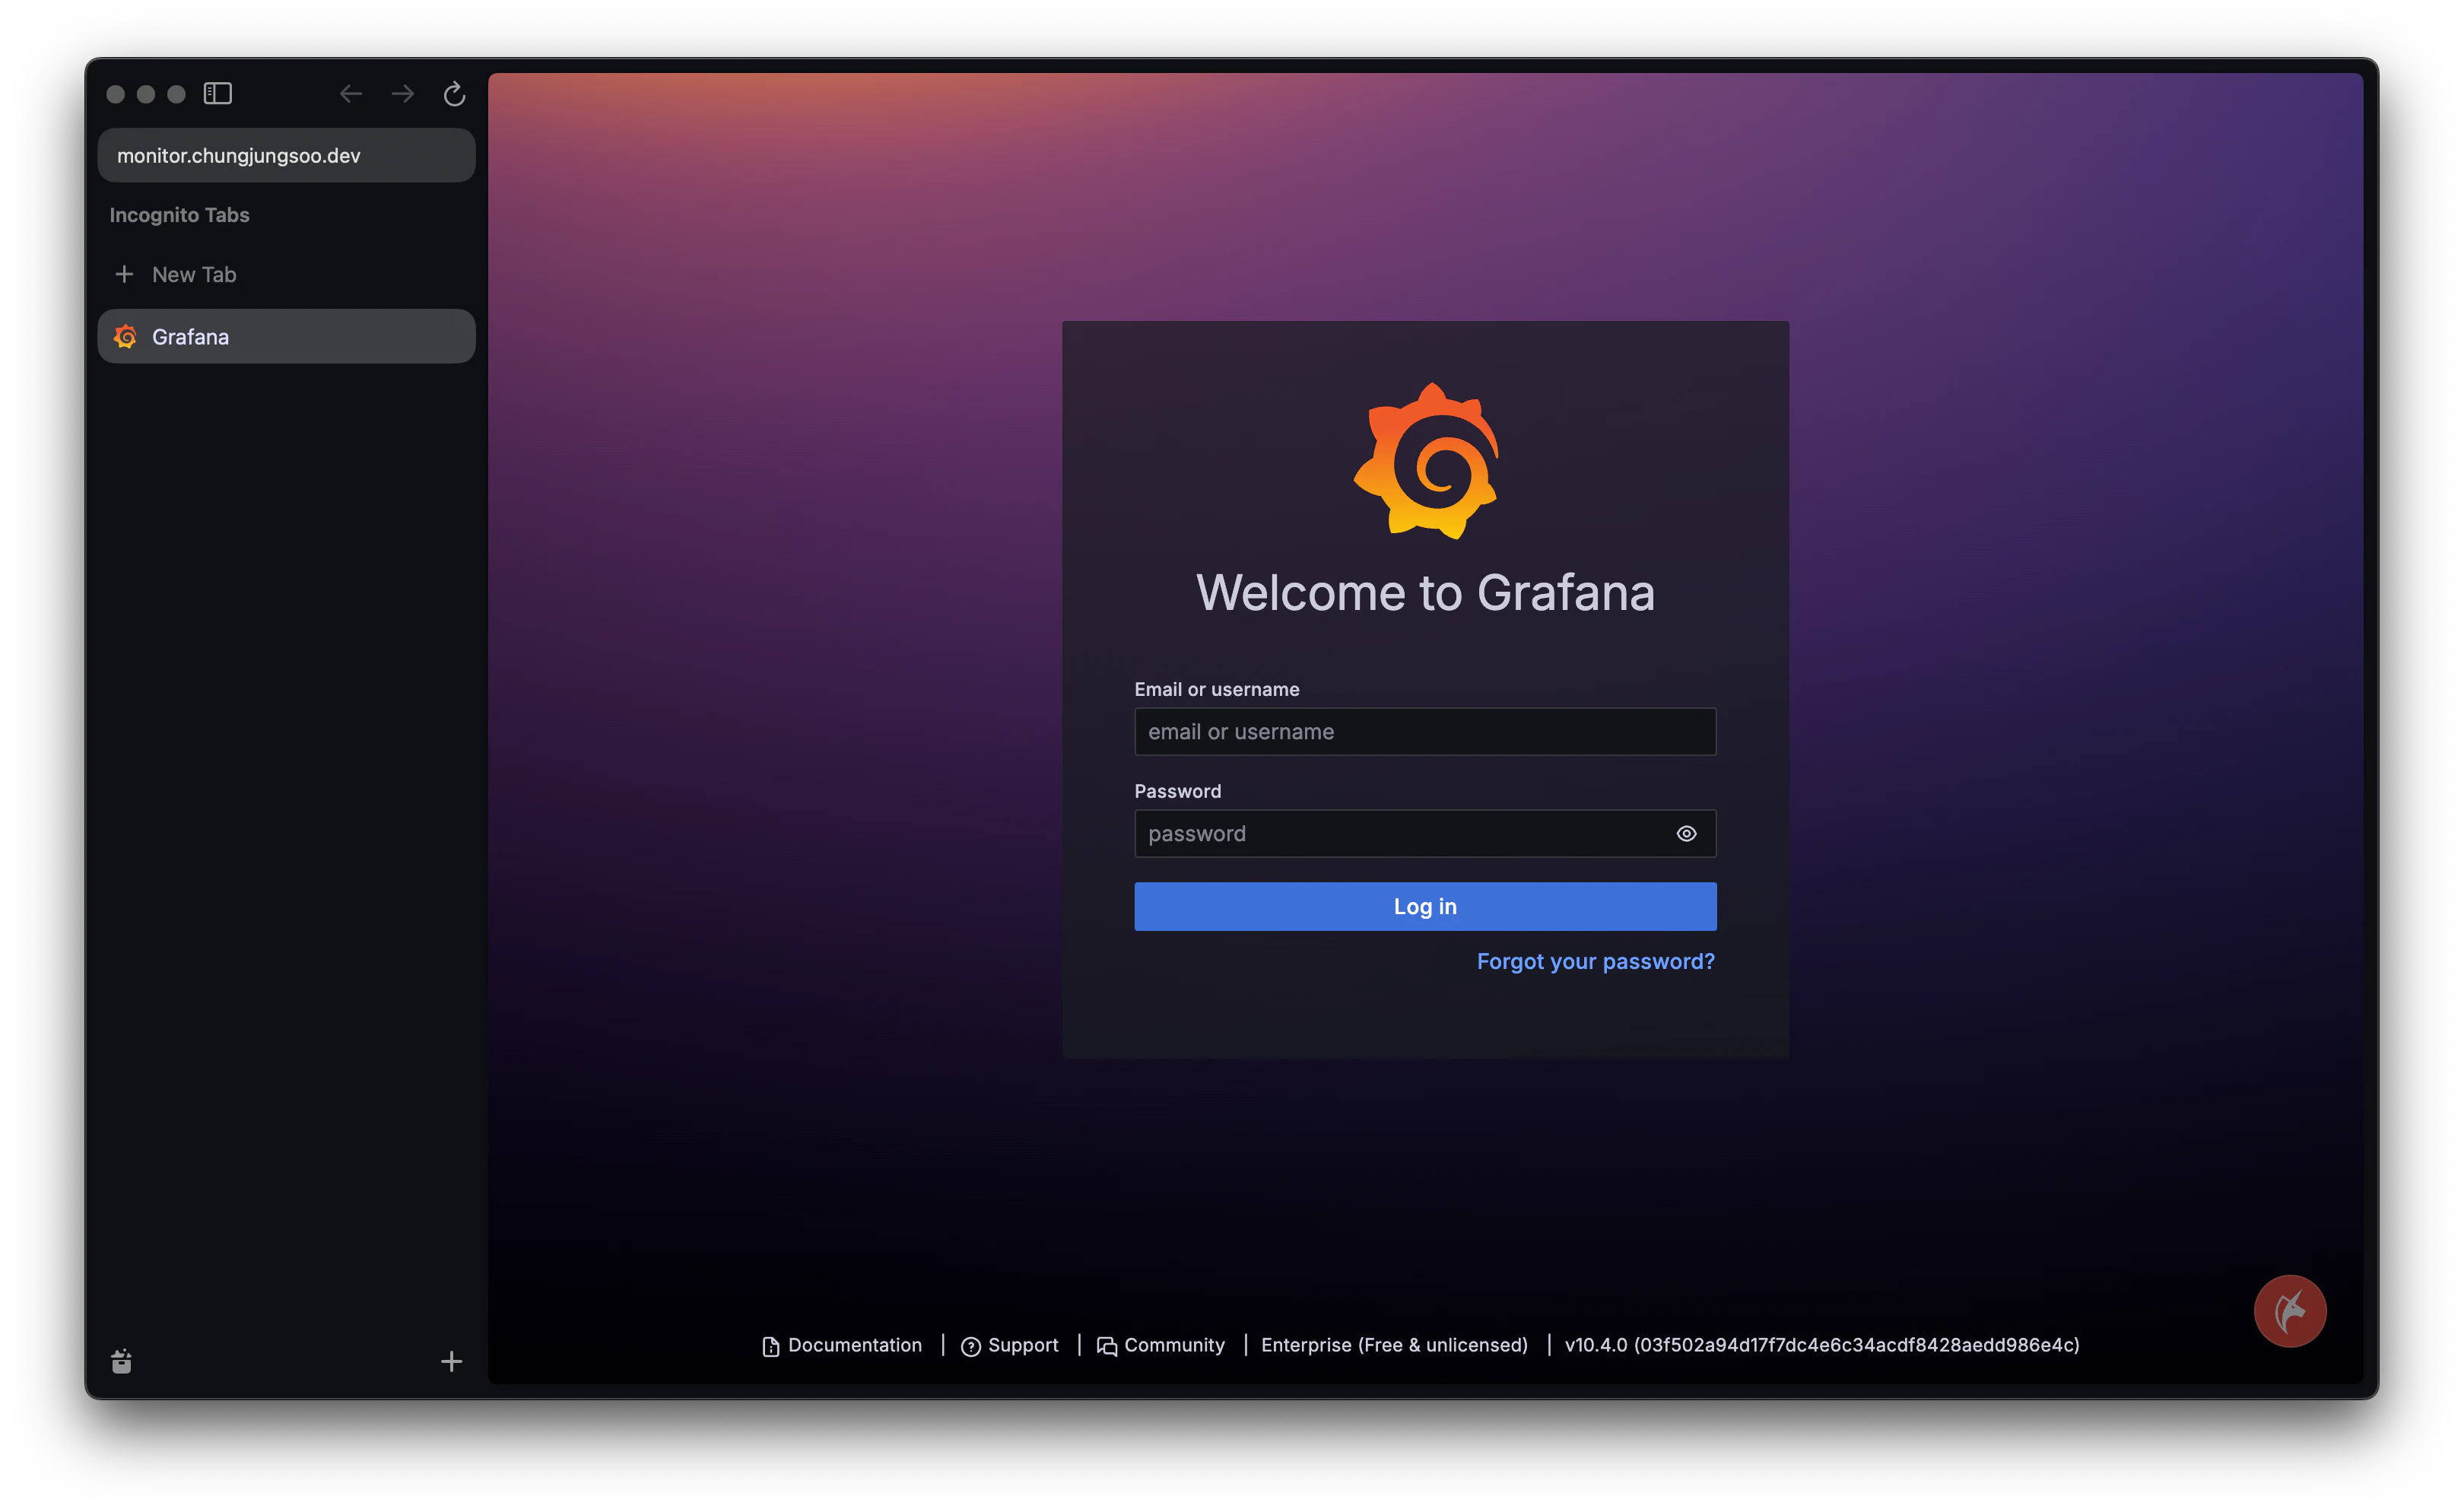
Task: Click the plus icon at the sidebar bottom
Action: tap(451, 1361)
